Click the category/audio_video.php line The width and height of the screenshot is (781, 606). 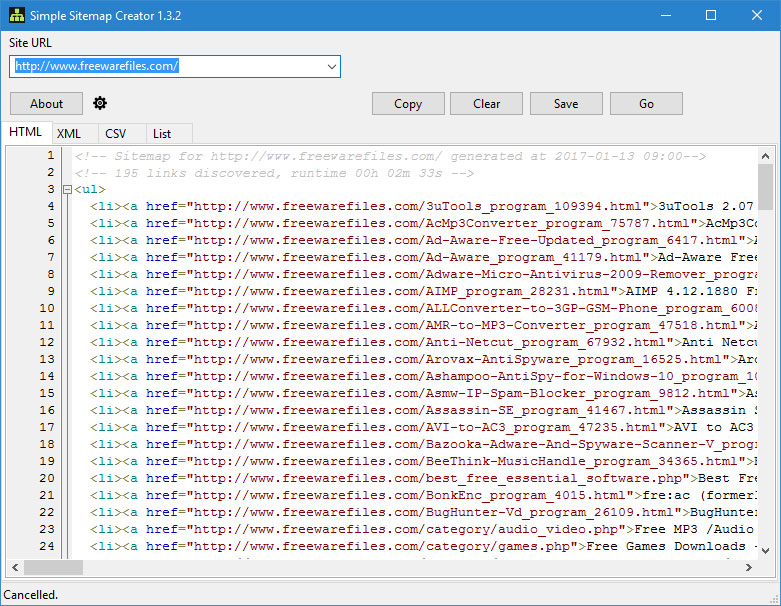[423, 529]
